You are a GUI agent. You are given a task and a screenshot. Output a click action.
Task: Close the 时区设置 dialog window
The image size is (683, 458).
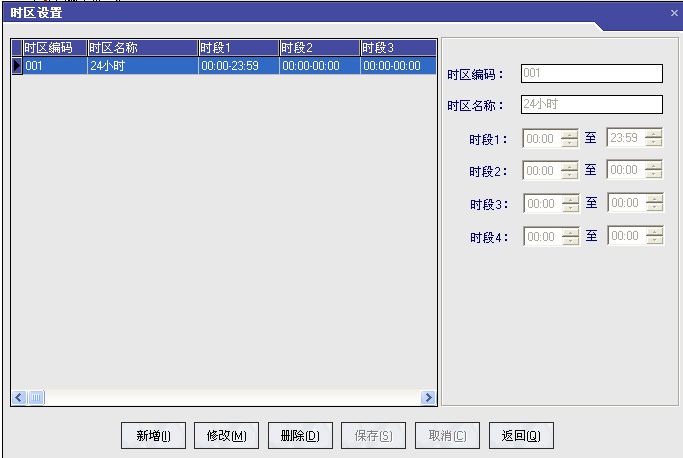click(x=674, y=13)
